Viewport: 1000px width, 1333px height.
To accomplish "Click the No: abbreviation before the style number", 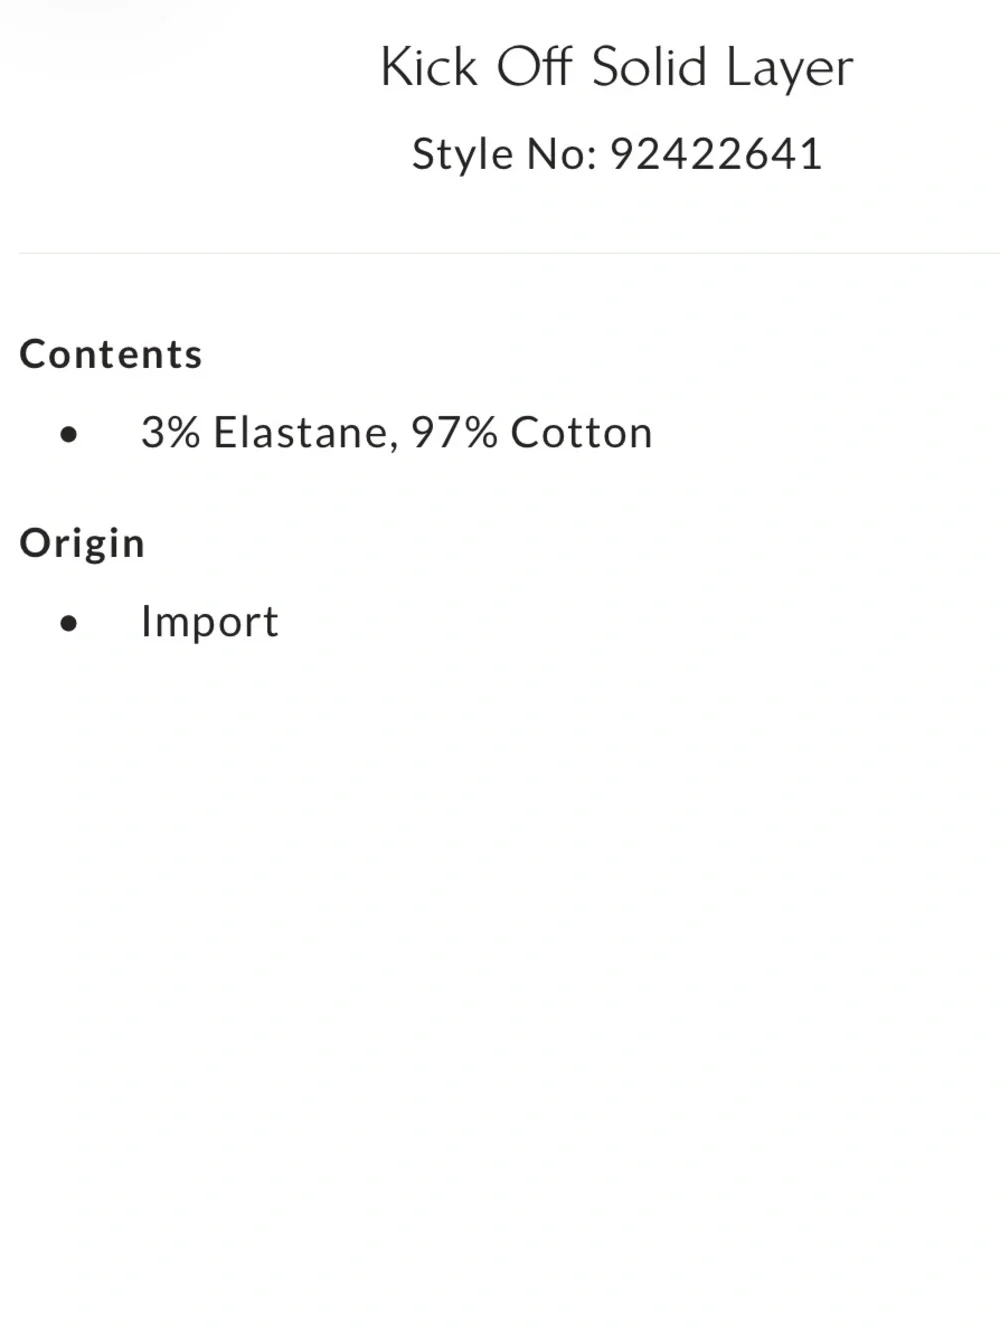I will point(562,154).
